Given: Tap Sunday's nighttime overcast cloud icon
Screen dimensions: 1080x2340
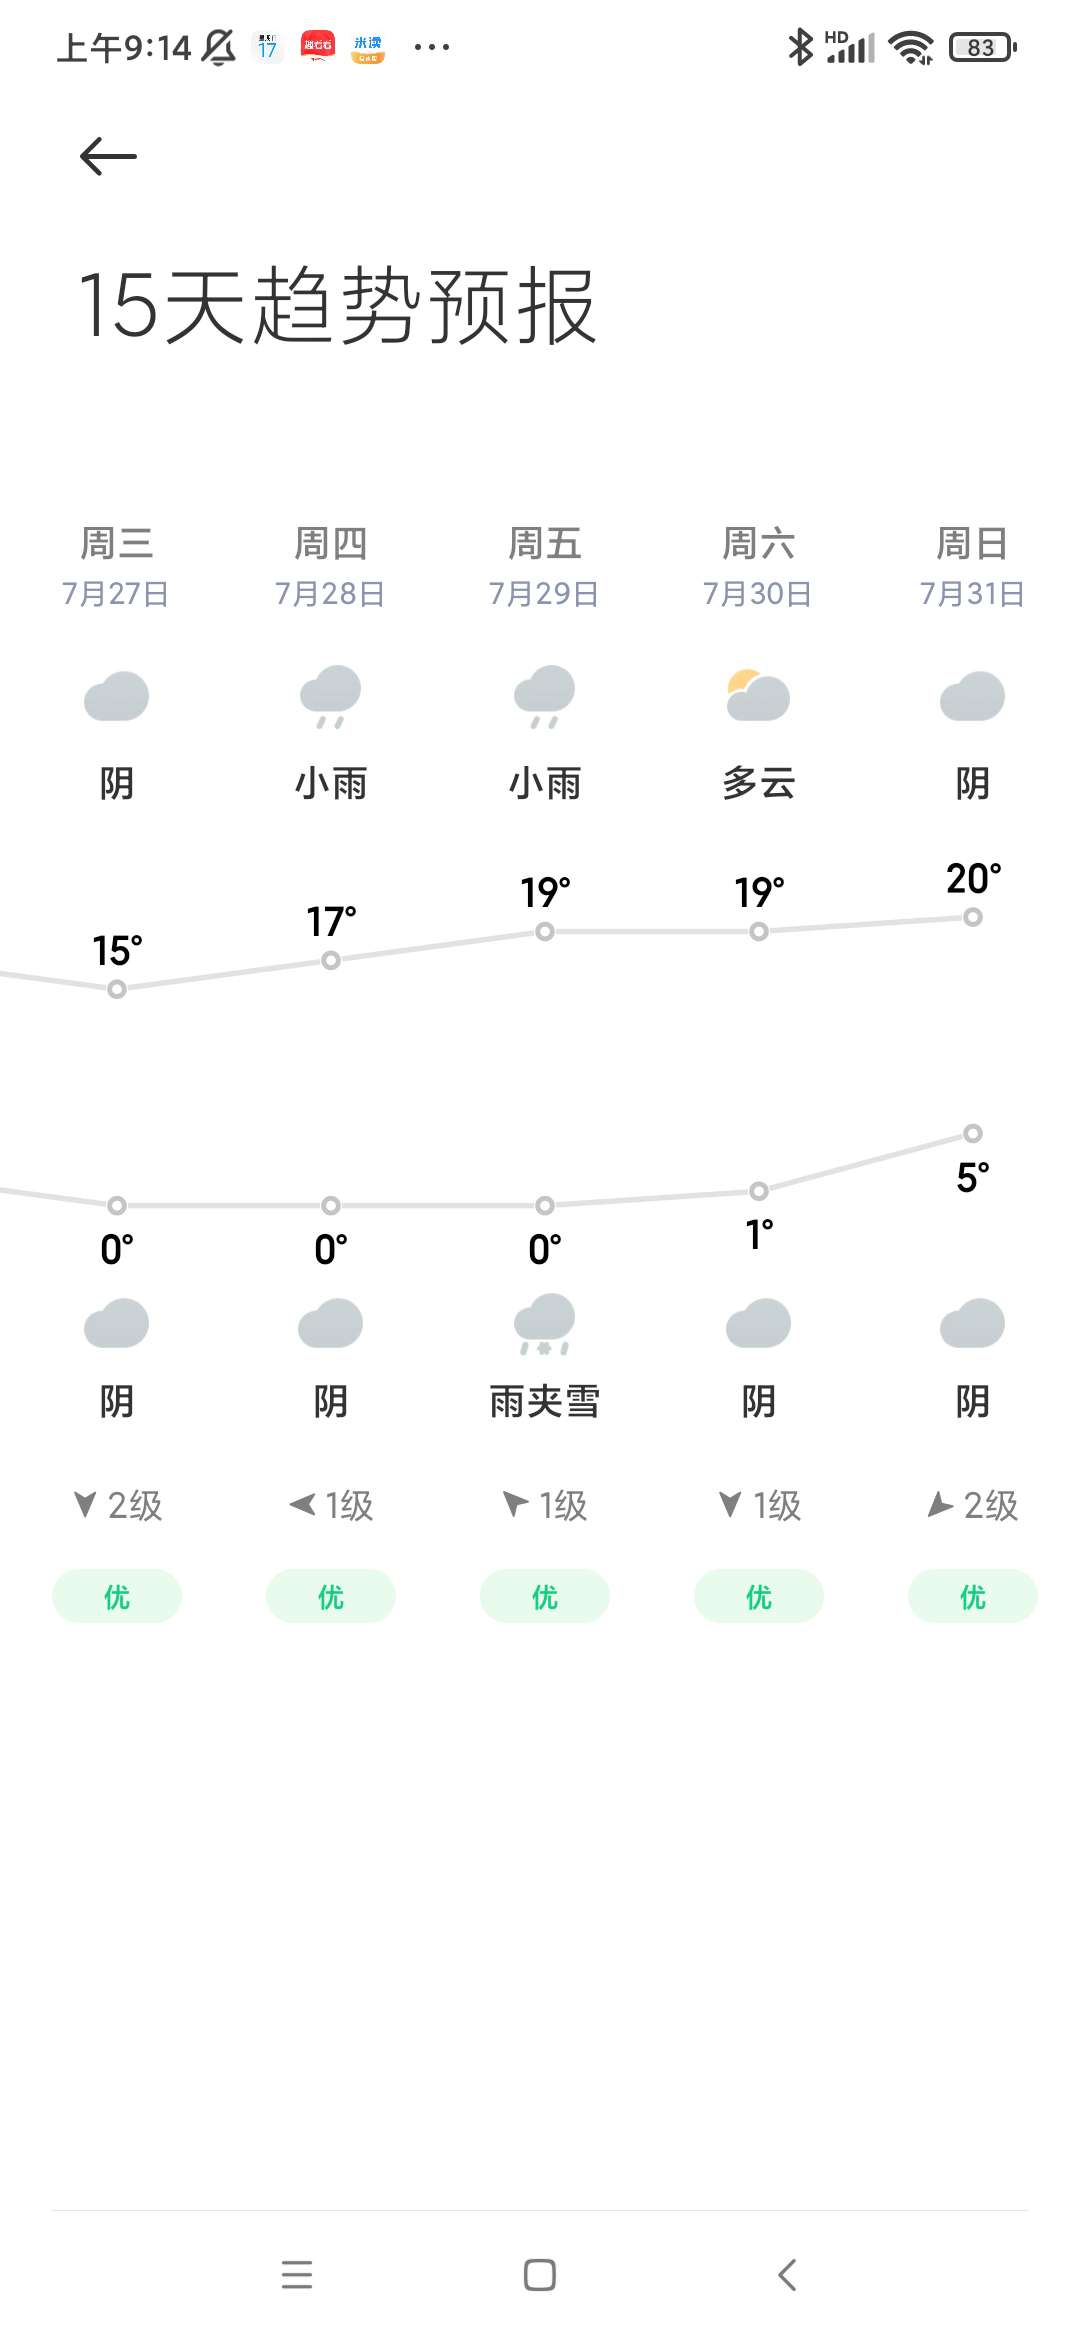Looking at the screenshot, I should click(972, 1324).
